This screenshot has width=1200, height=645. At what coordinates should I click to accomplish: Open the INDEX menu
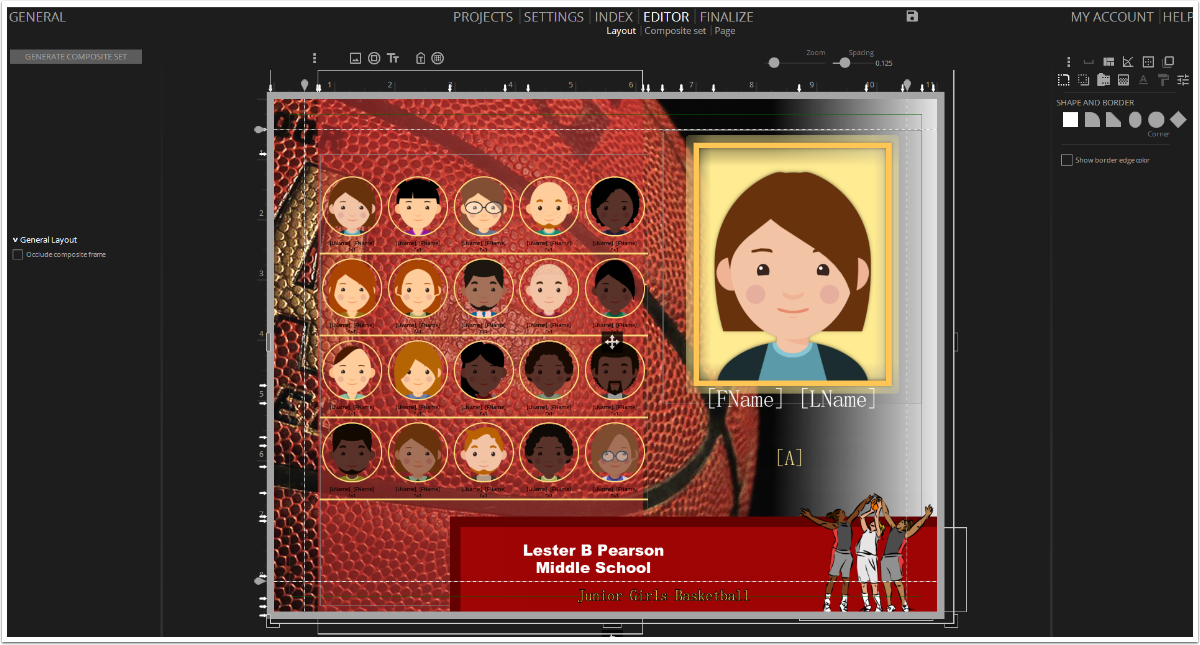(614, 17)
